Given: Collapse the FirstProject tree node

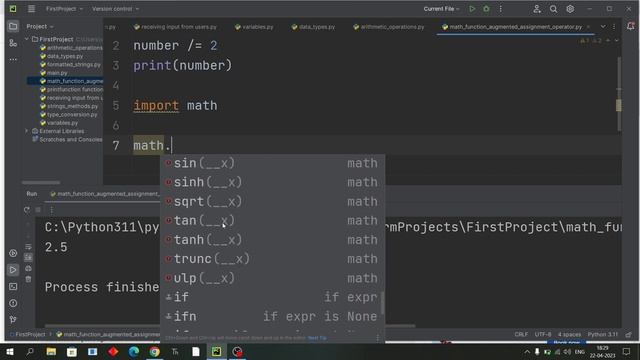Looking at the screenshot, I should tap(27, 39).
